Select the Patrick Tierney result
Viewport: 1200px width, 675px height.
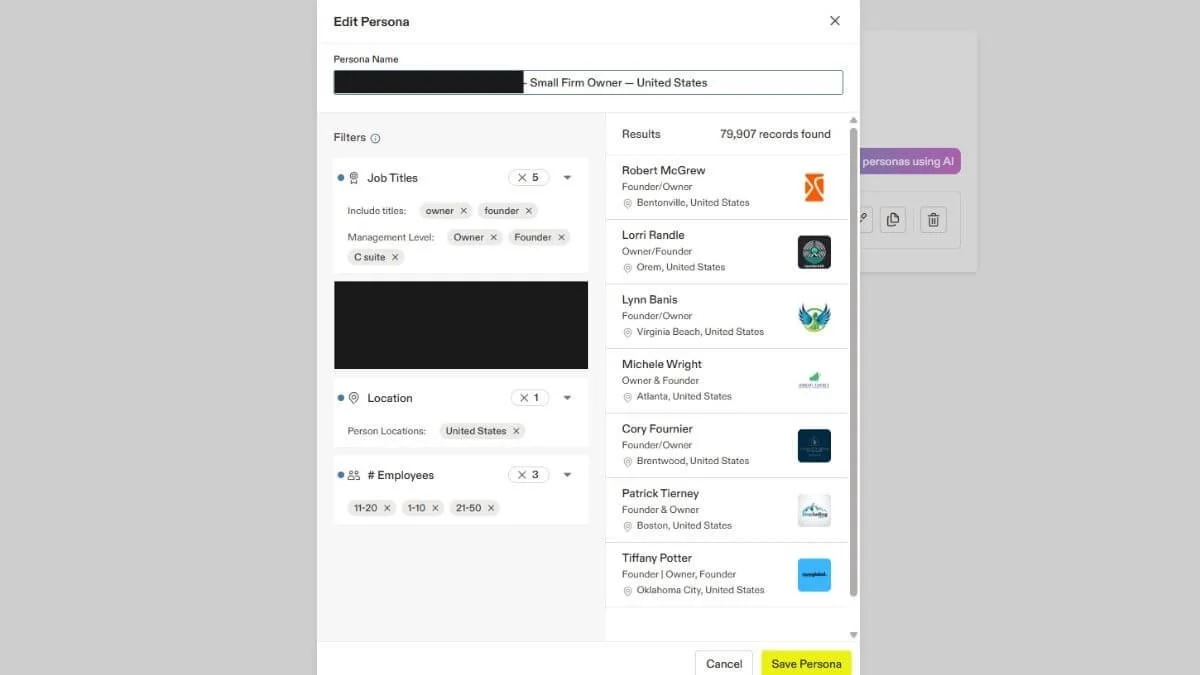[727, 510]
